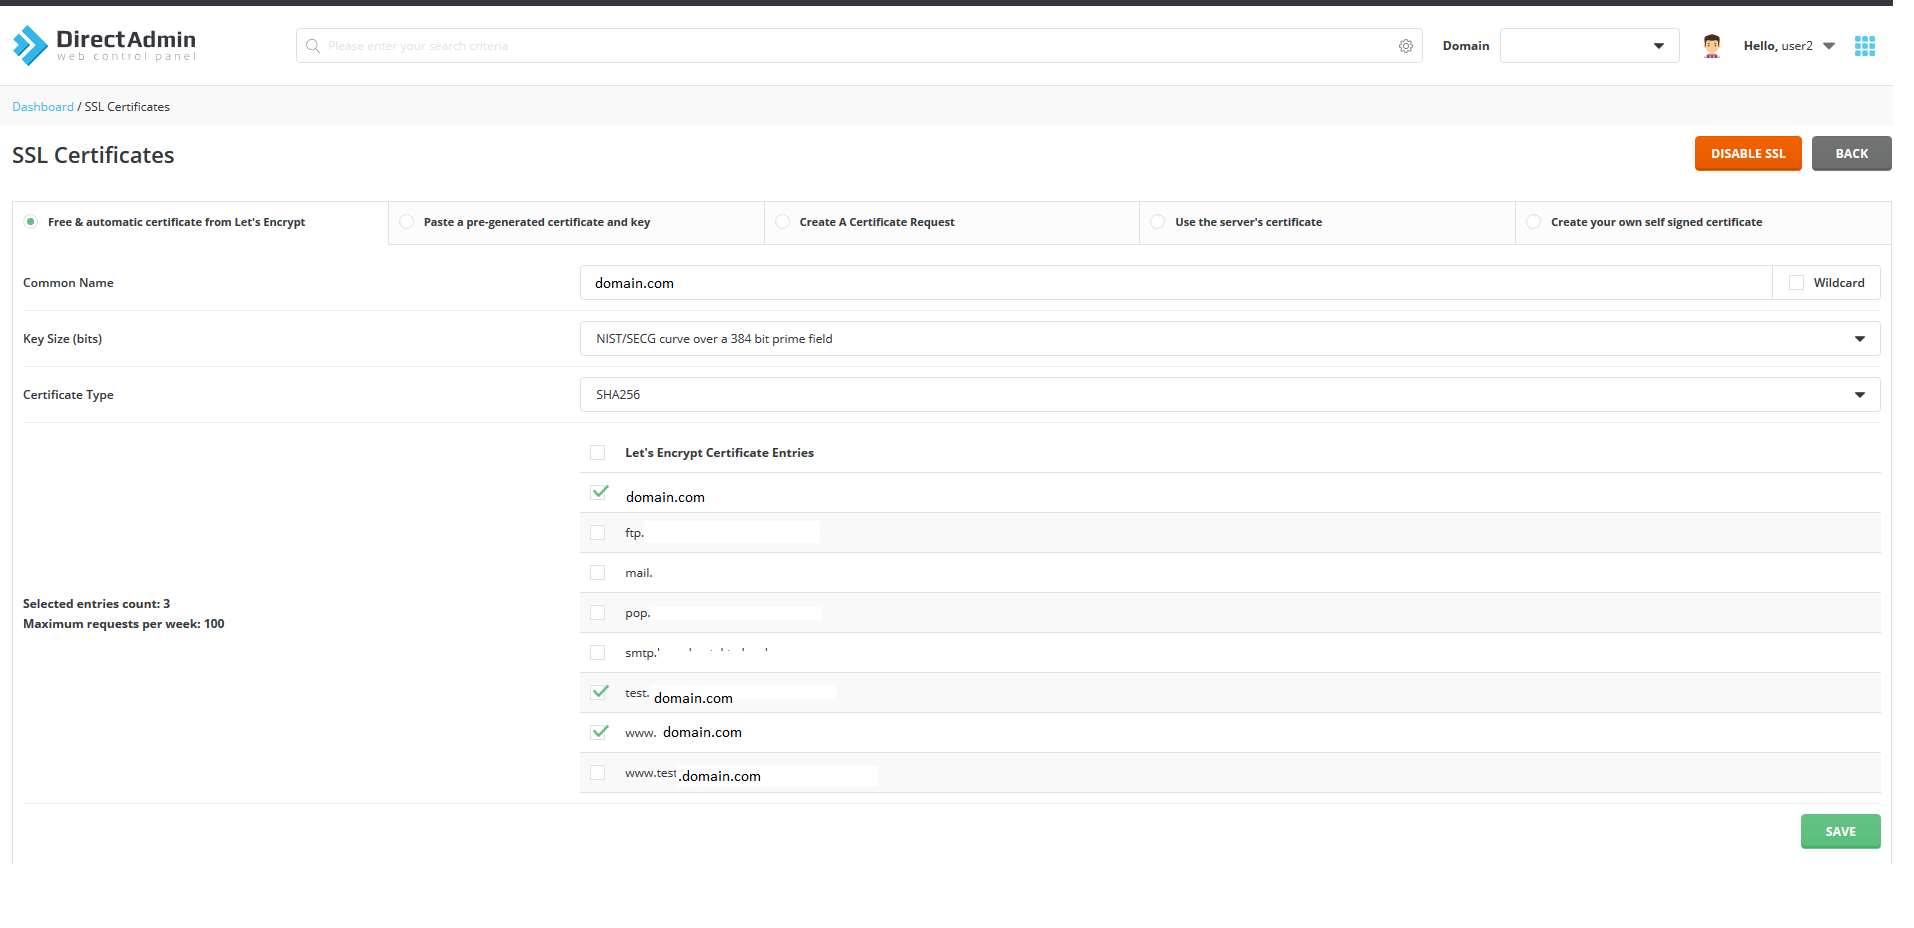Screen dimensions: 1914x928
Task: Go to Dashboard breadcrumb link
Action: pyautogui.click(x=43, y=107)
